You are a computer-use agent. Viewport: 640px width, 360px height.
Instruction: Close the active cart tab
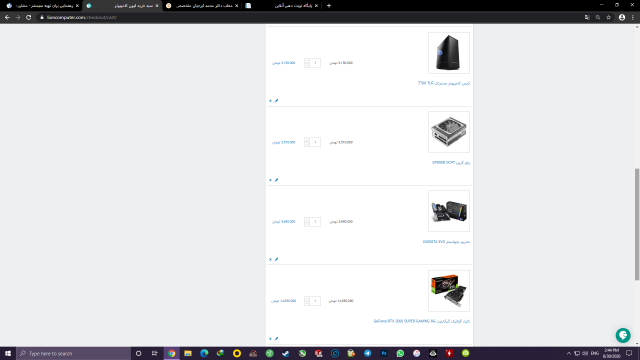(x=157, y=6)
